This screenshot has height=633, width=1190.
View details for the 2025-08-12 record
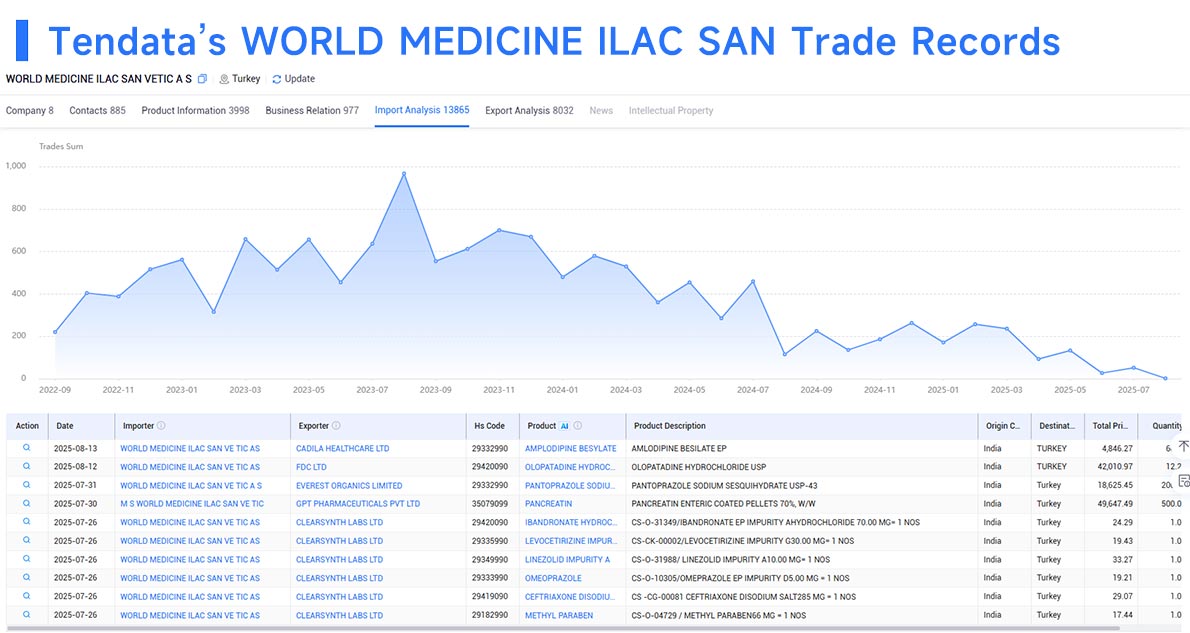click(x=27, y=466)
